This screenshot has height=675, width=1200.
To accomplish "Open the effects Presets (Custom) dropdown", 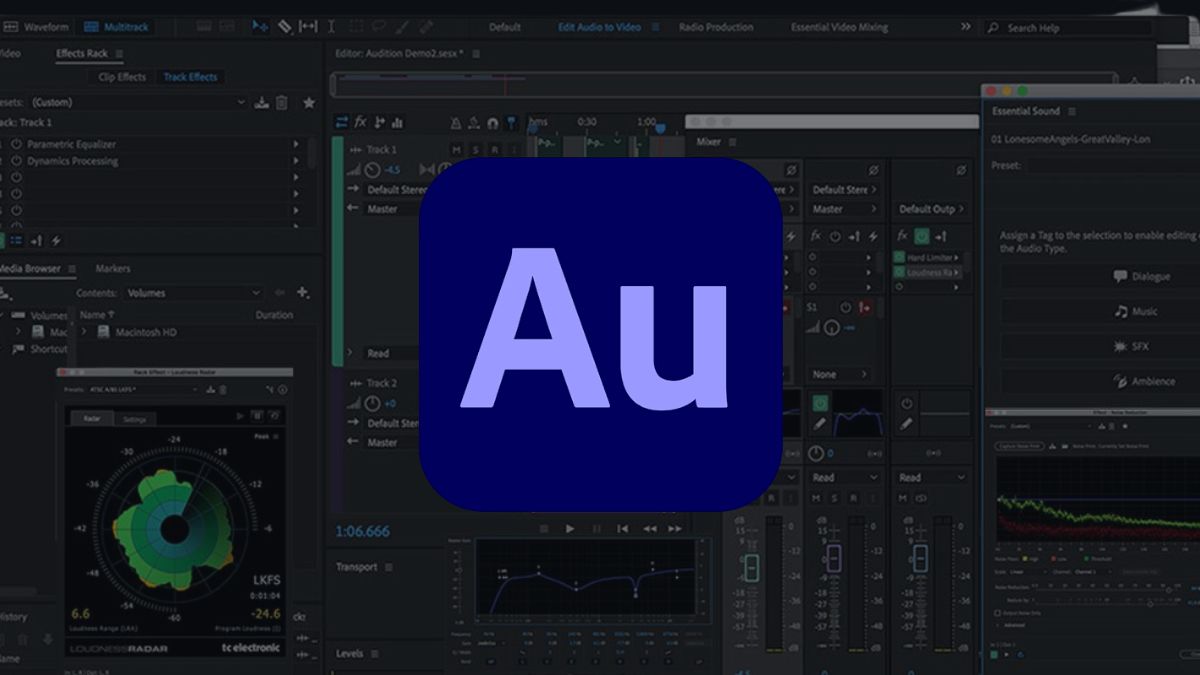I will click(x=137, y=102).
